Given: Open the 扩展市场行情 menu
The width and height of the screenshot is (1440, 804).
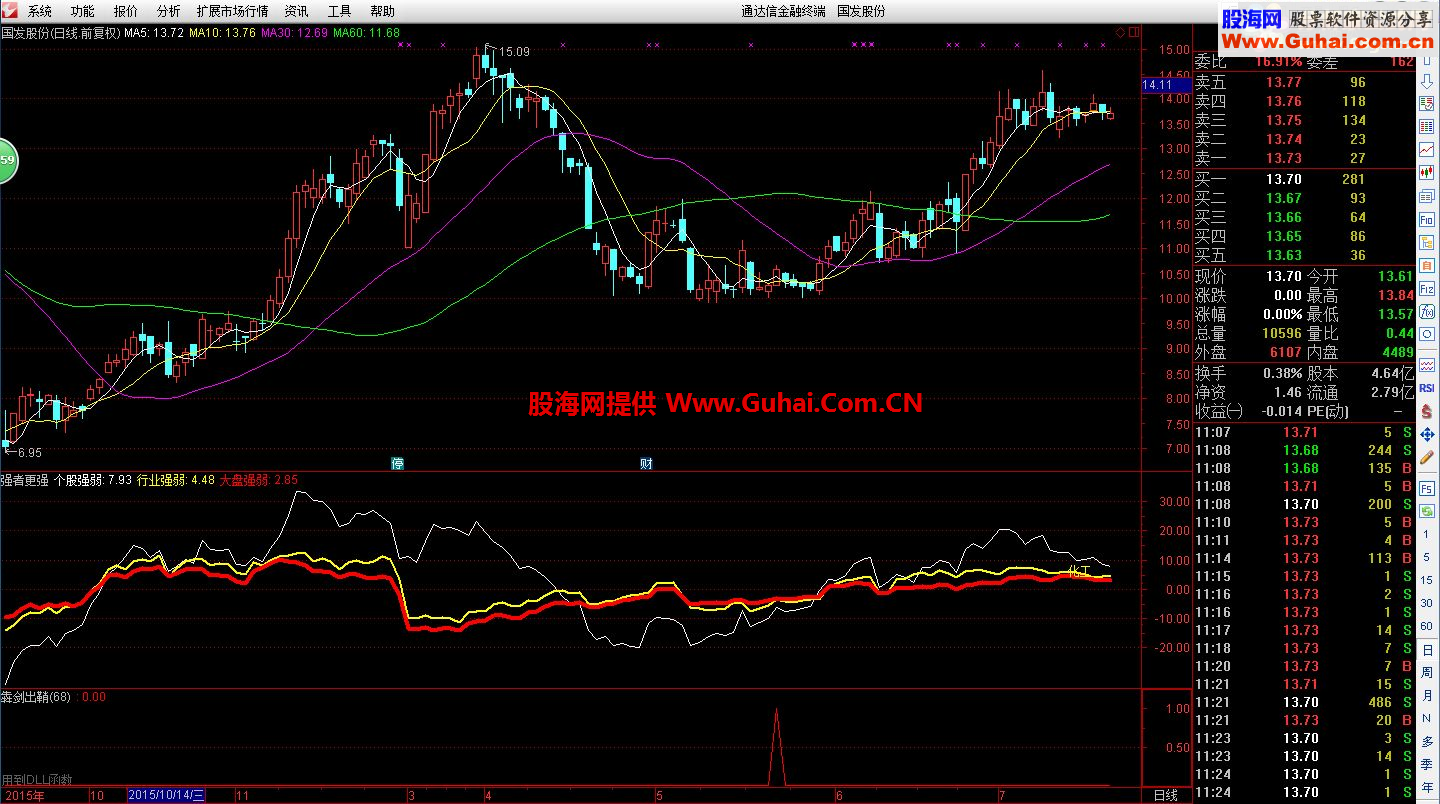Looking at the screenshot, I should coord(232,11).
